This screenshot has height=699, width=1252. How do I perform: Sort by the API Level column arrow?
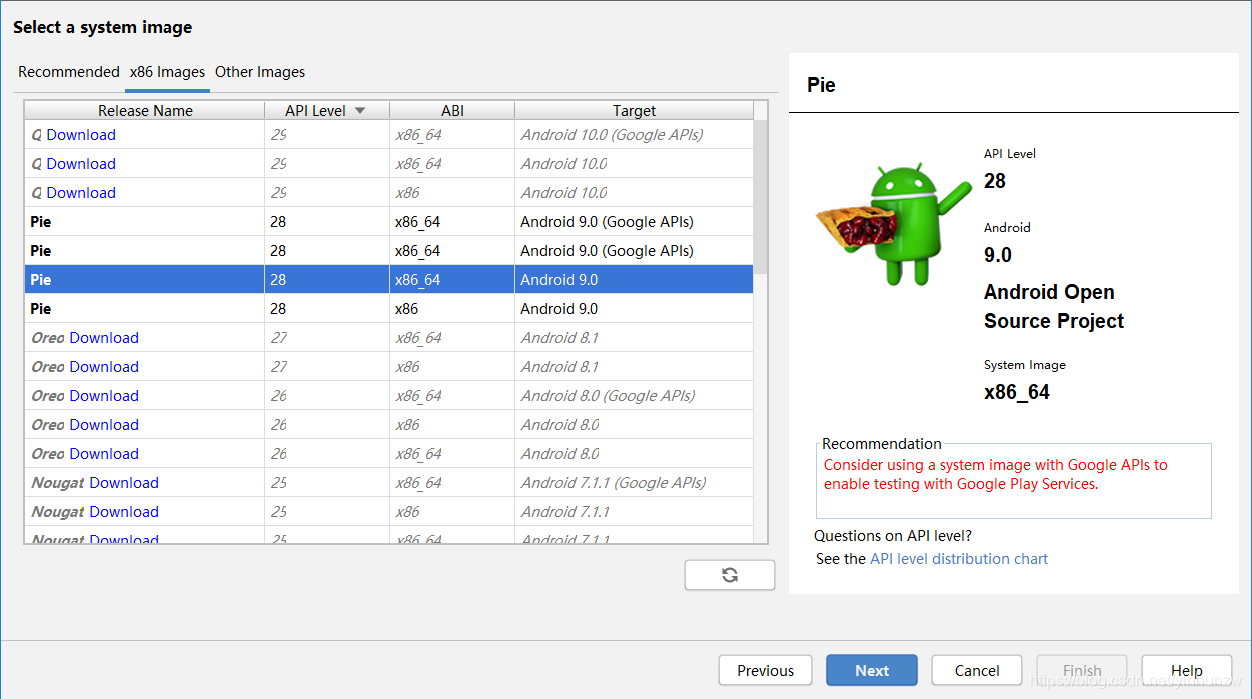(x=360, y=111)
